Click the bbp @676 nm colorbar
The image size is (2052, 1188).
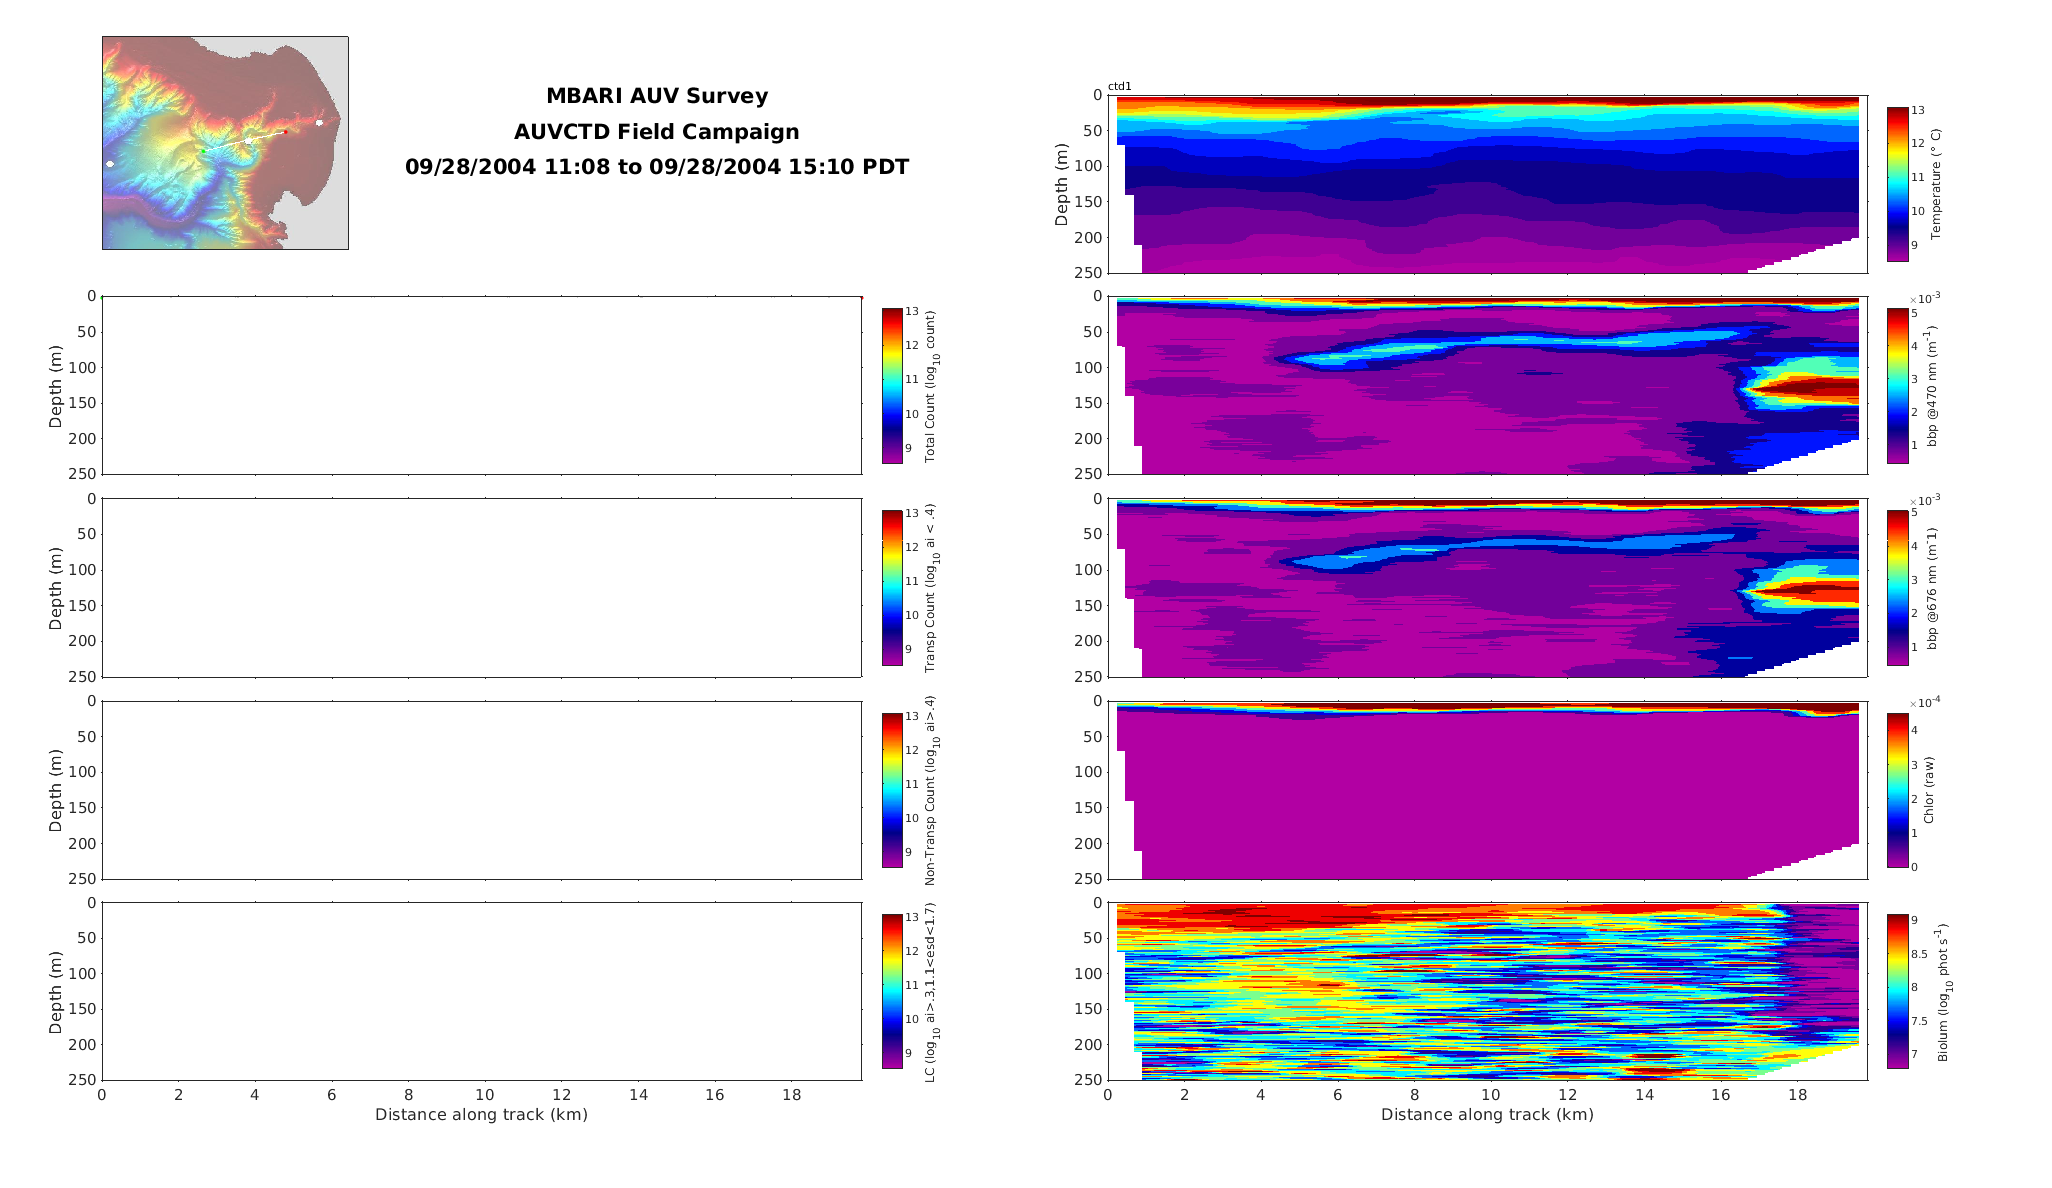[1897, 588]
